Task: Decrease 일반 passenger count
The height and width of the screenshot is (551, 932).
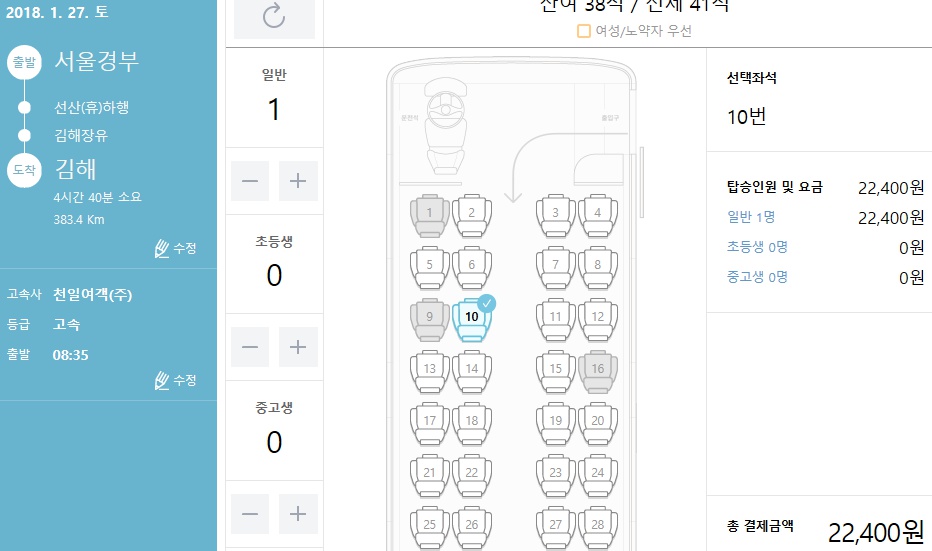Action: point(250,181)
